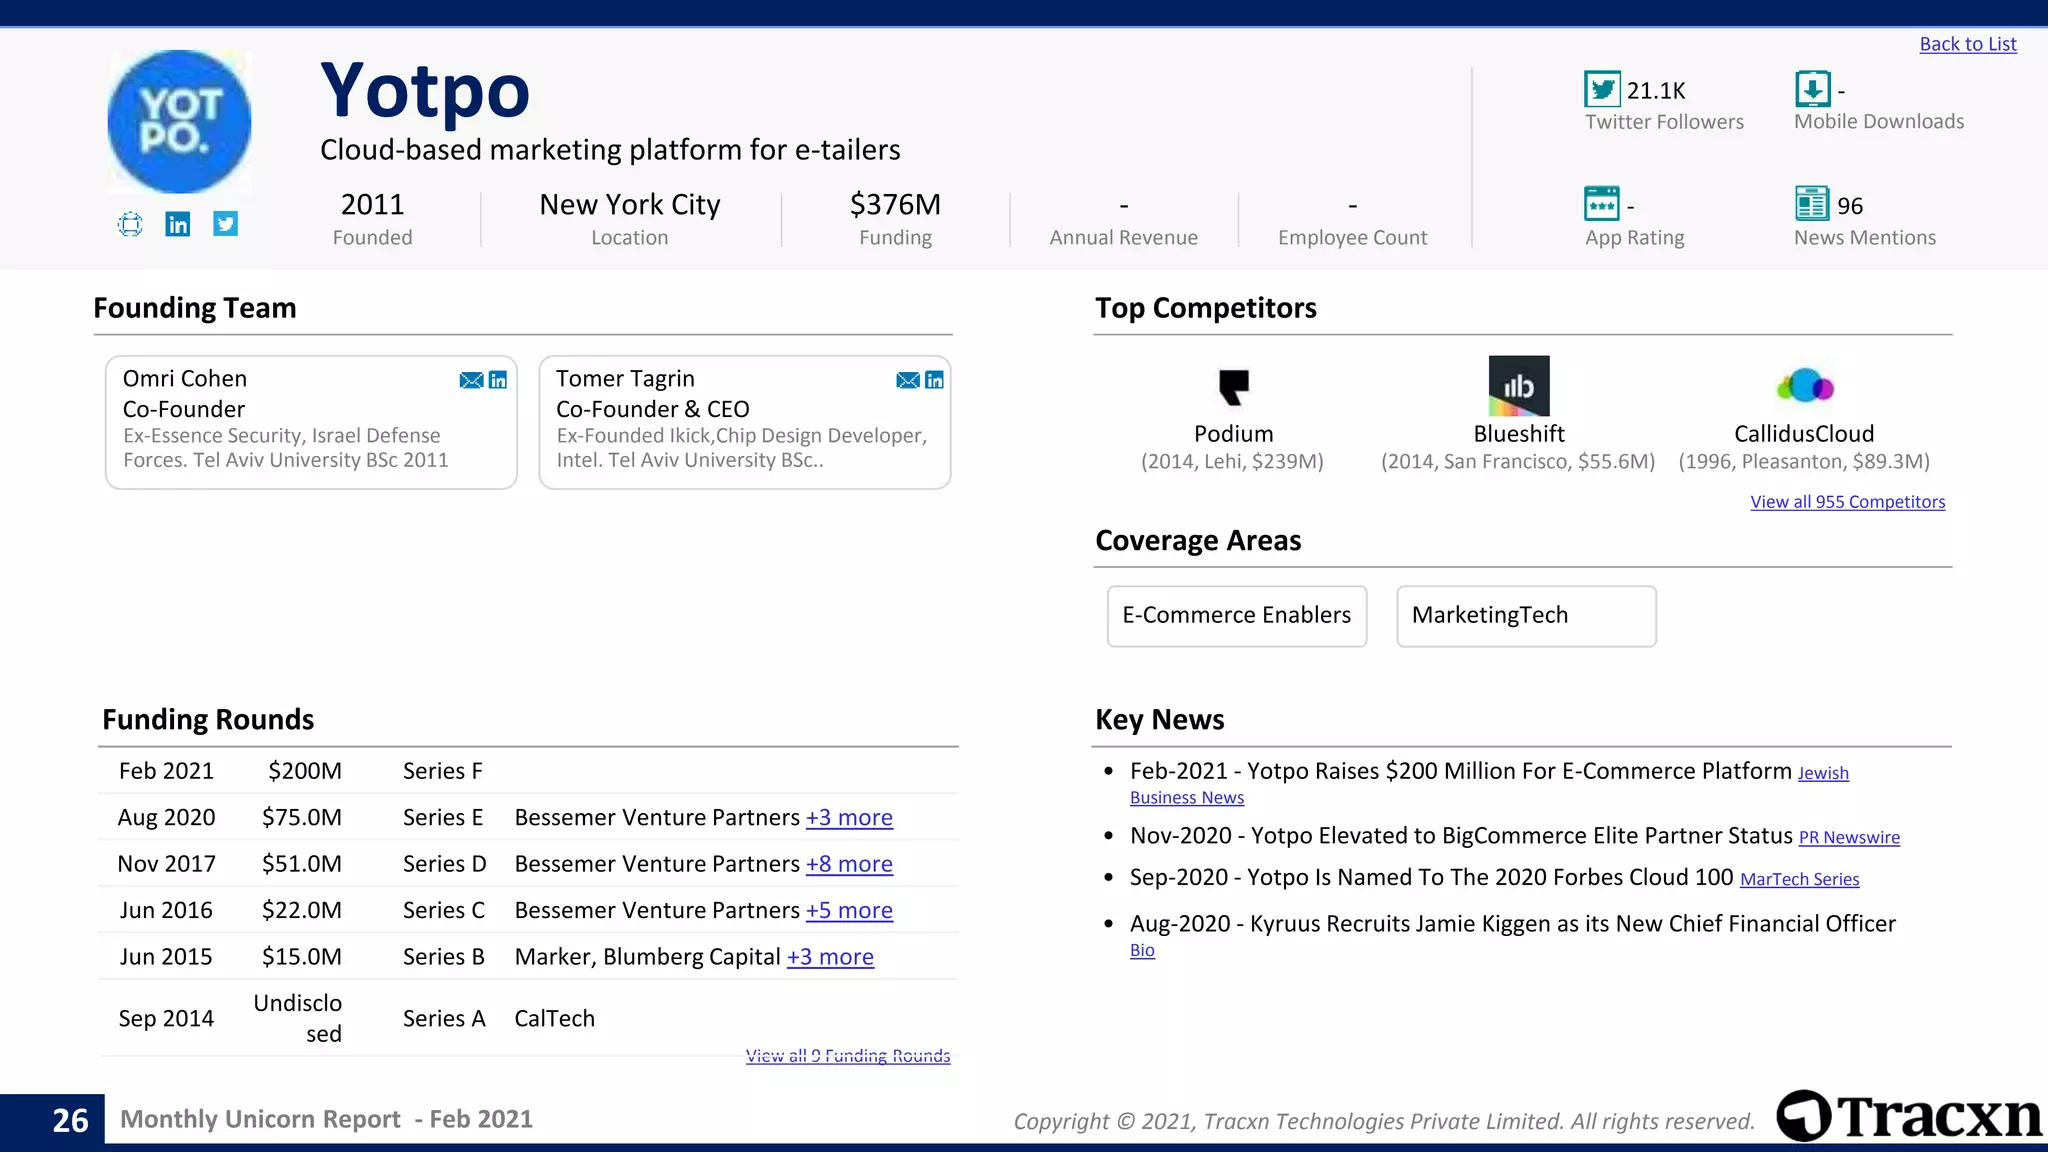The height and width of the screenshot is (1152, 2048).
Task: Open Yotpo's Twitter icon under logo
Action: point(226,224)
